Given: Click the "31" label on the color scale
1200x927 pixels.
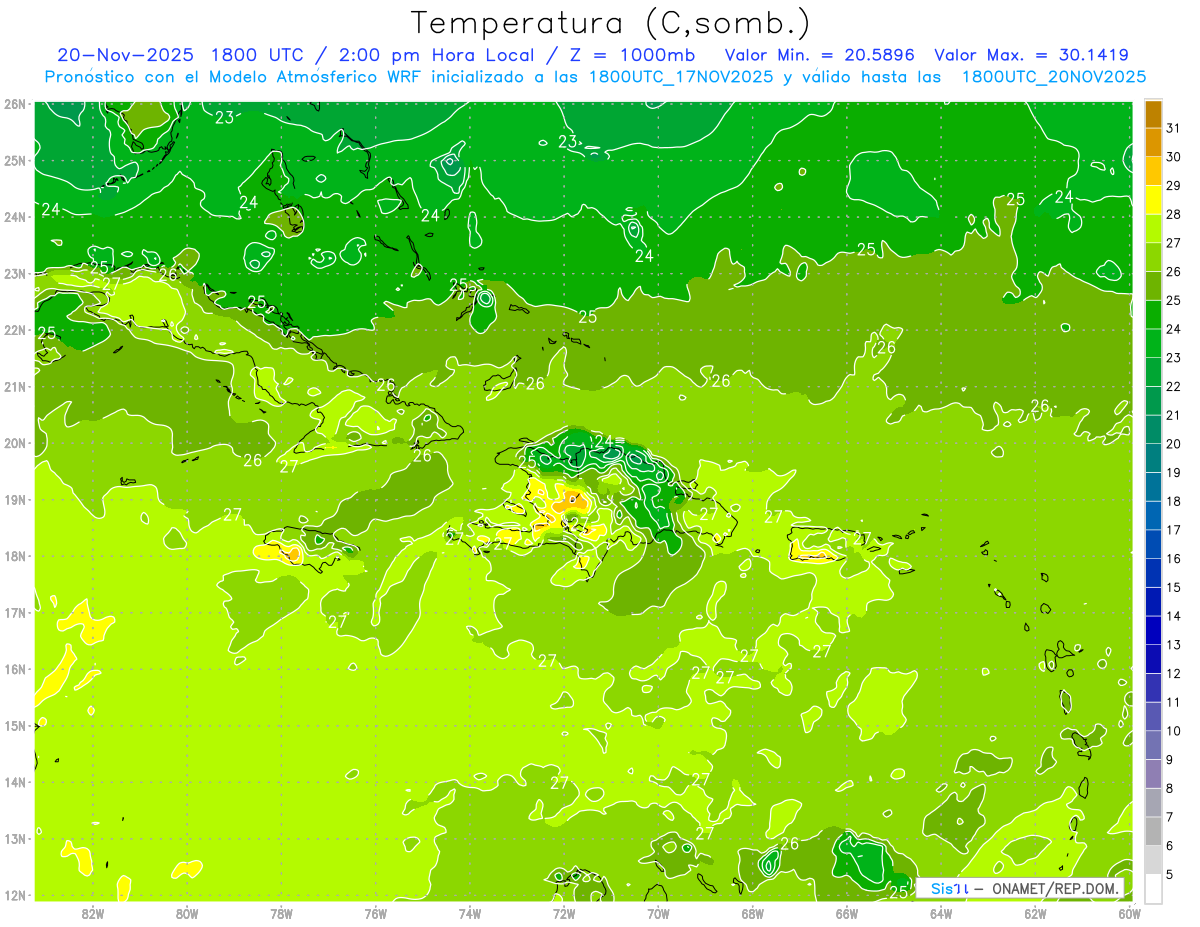Looking at the screenshot, I should click(x=1174, y=128).
